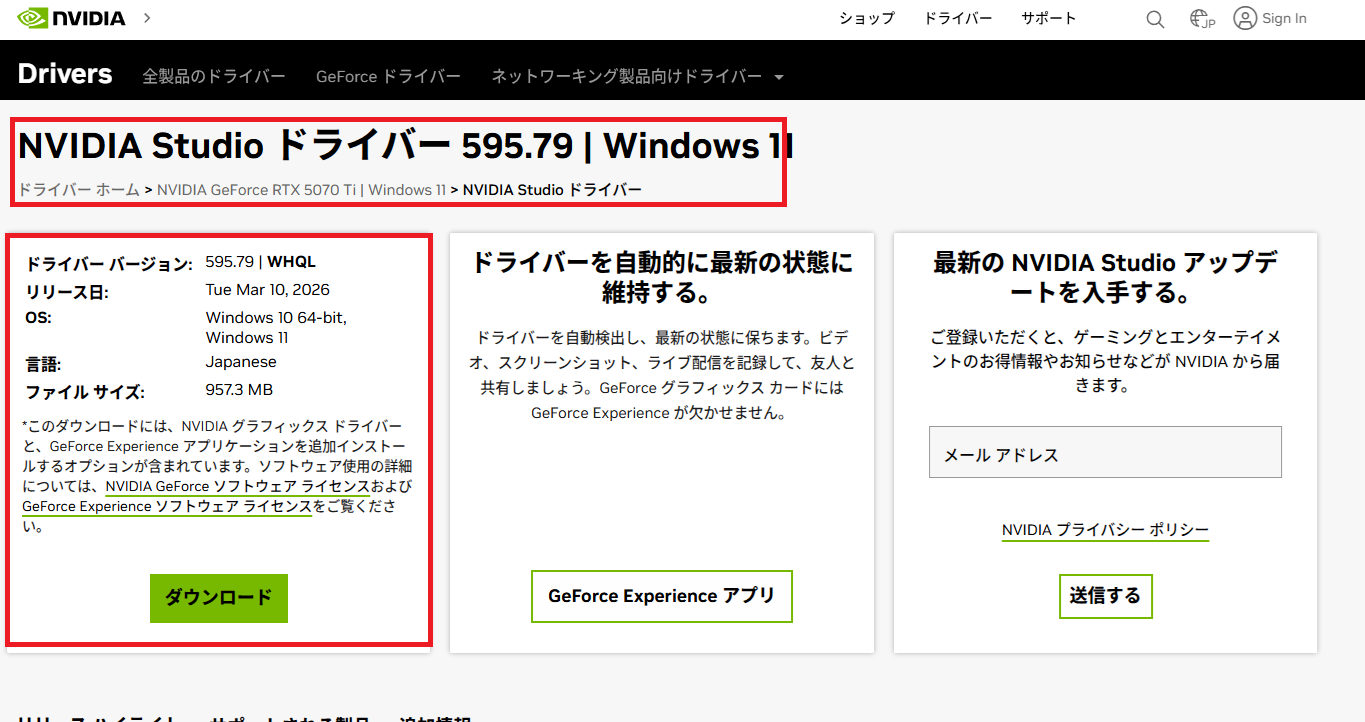Click the user account Sign In icon
The width and height of the screenshot is (1365, 722).
[1245, 18]
